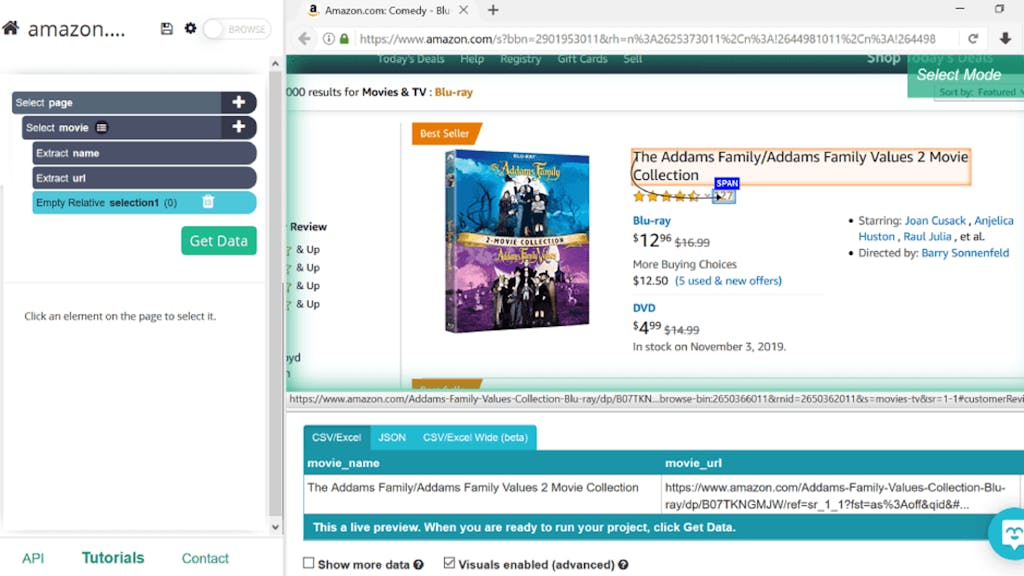Click the Blu-ray category in results header
1024x576 pixels.
454,92
